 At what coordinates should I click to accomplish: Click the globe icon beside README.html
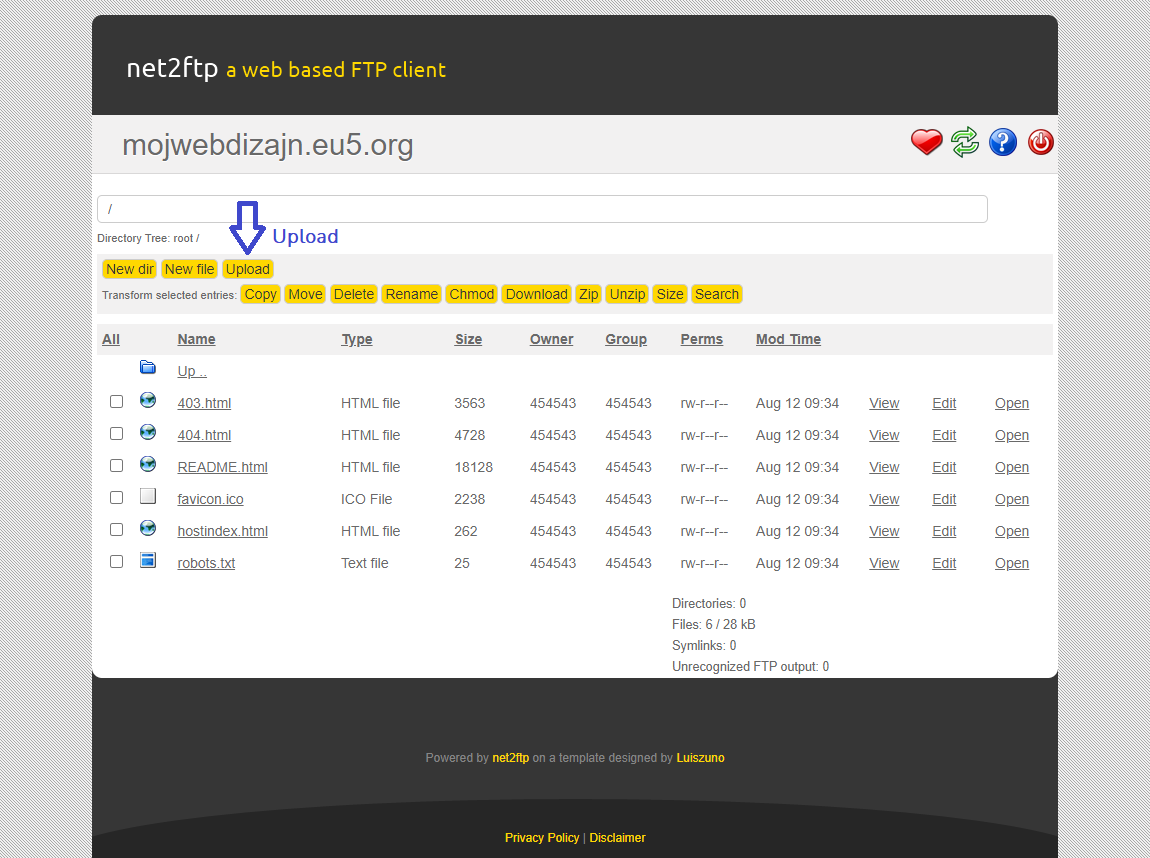pyautogui.click(x=148, y=463)
